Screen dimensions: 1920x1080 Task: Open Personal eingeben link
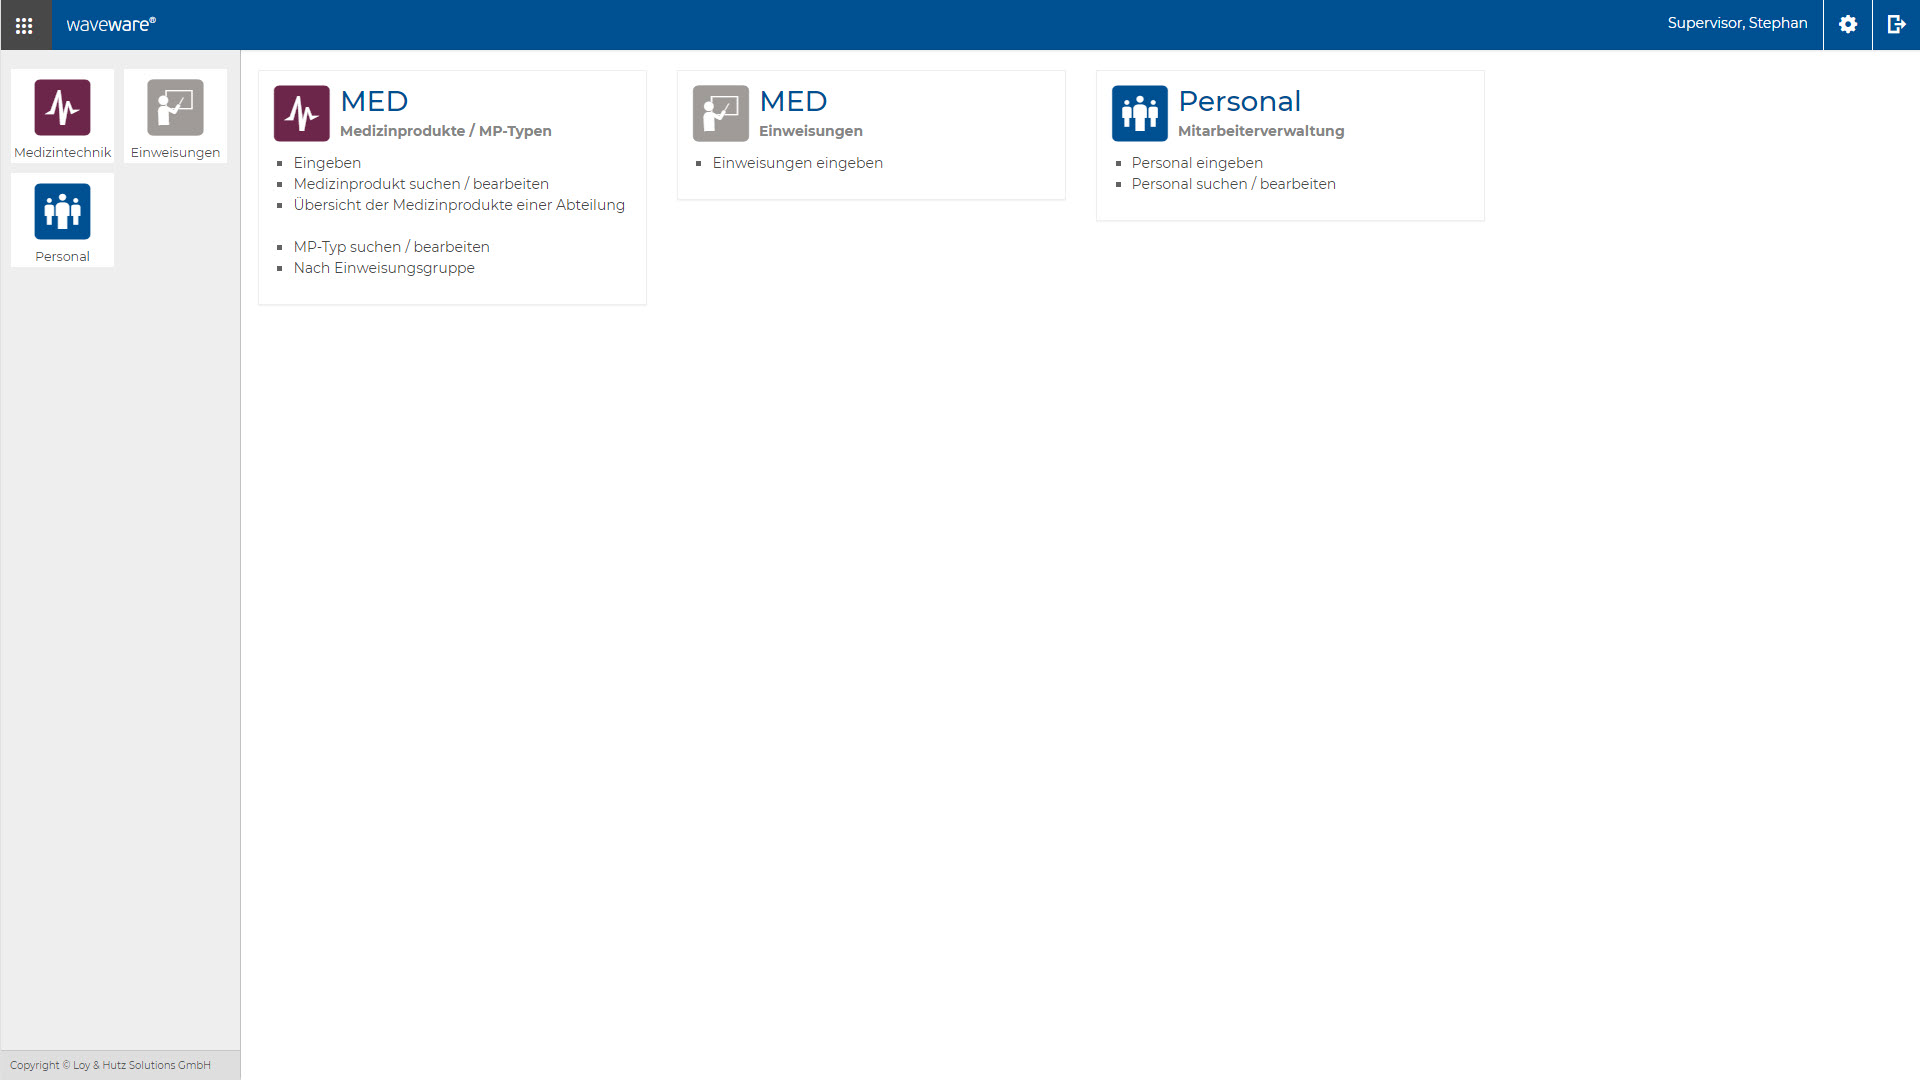pyautogui.click(x=1196, y=163)
